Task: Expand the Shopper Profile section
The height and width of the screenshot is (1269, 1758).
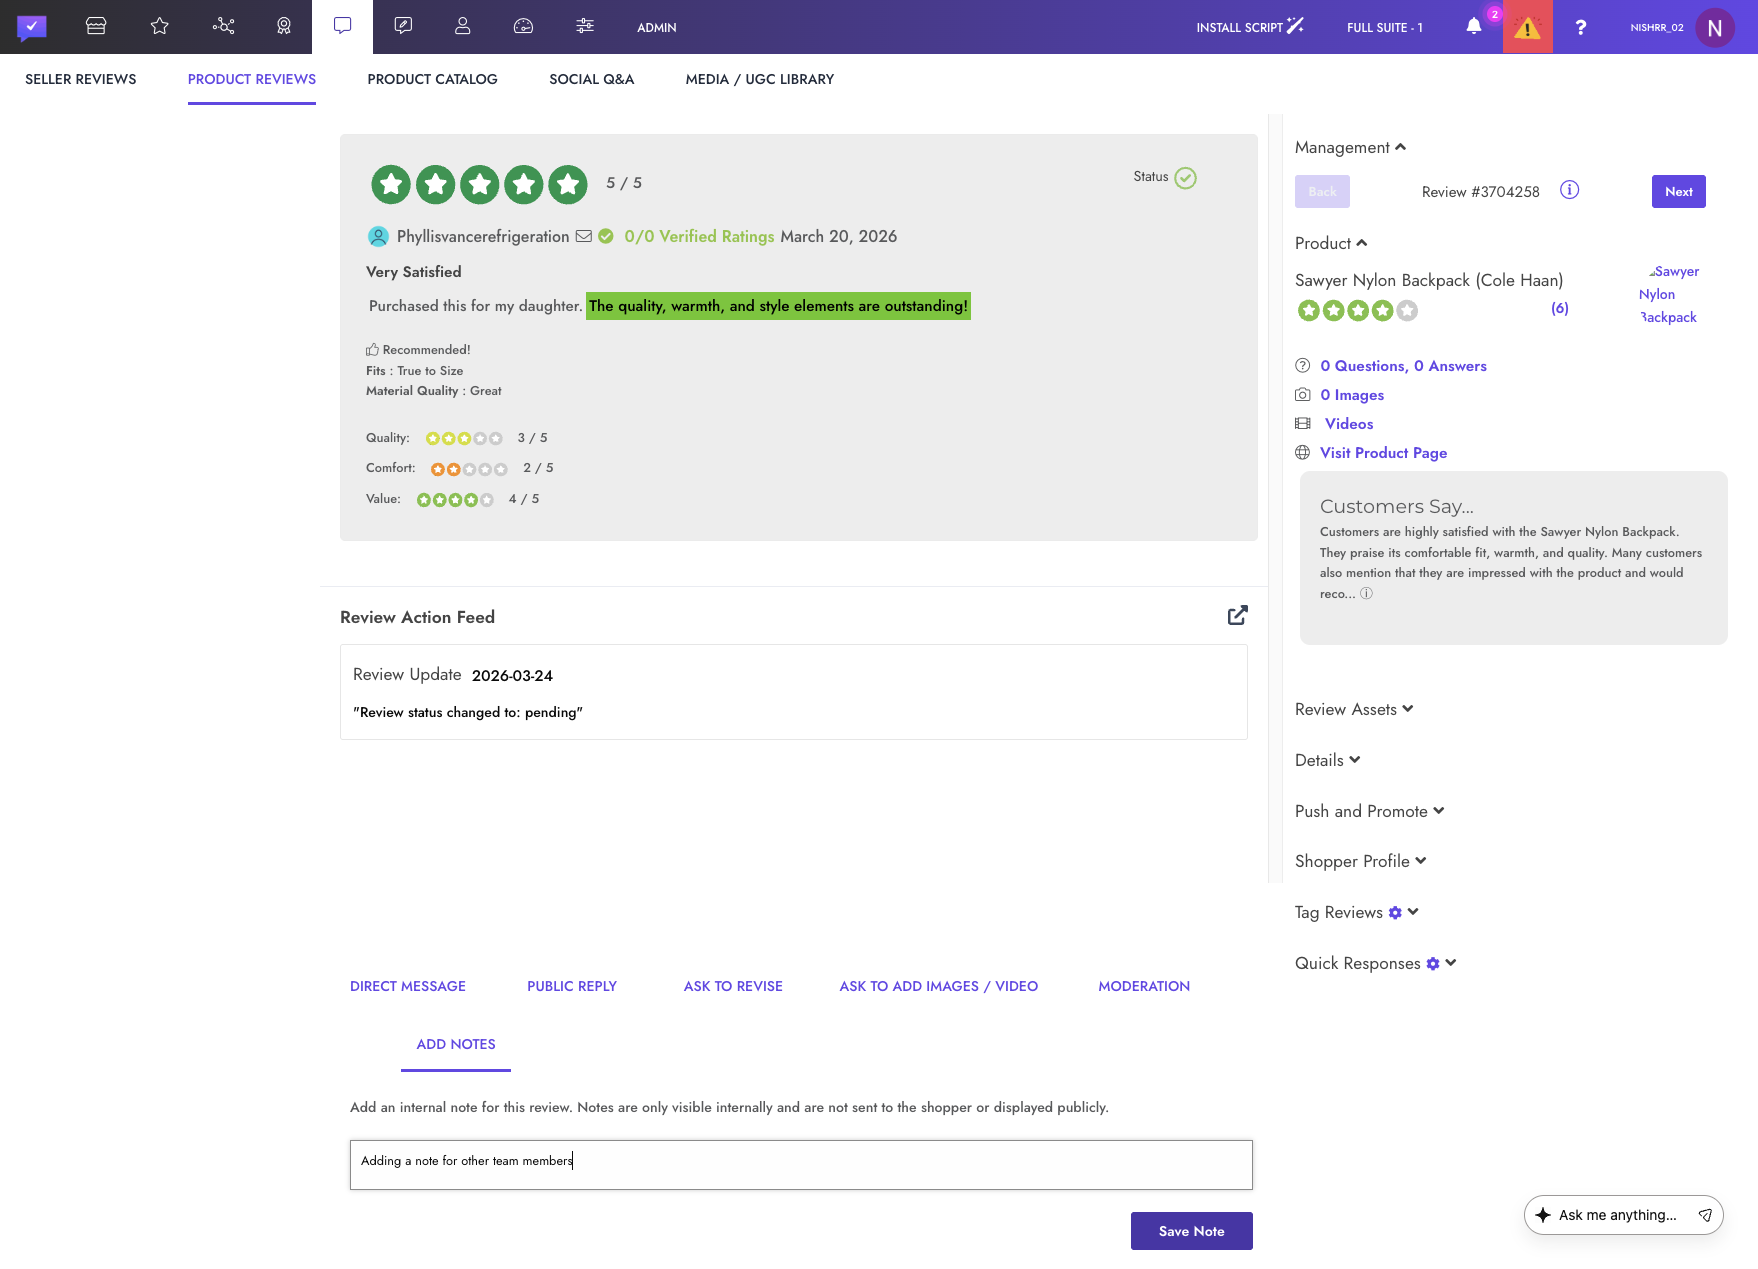Action: pyautogui.click(x=1360, y=861)
